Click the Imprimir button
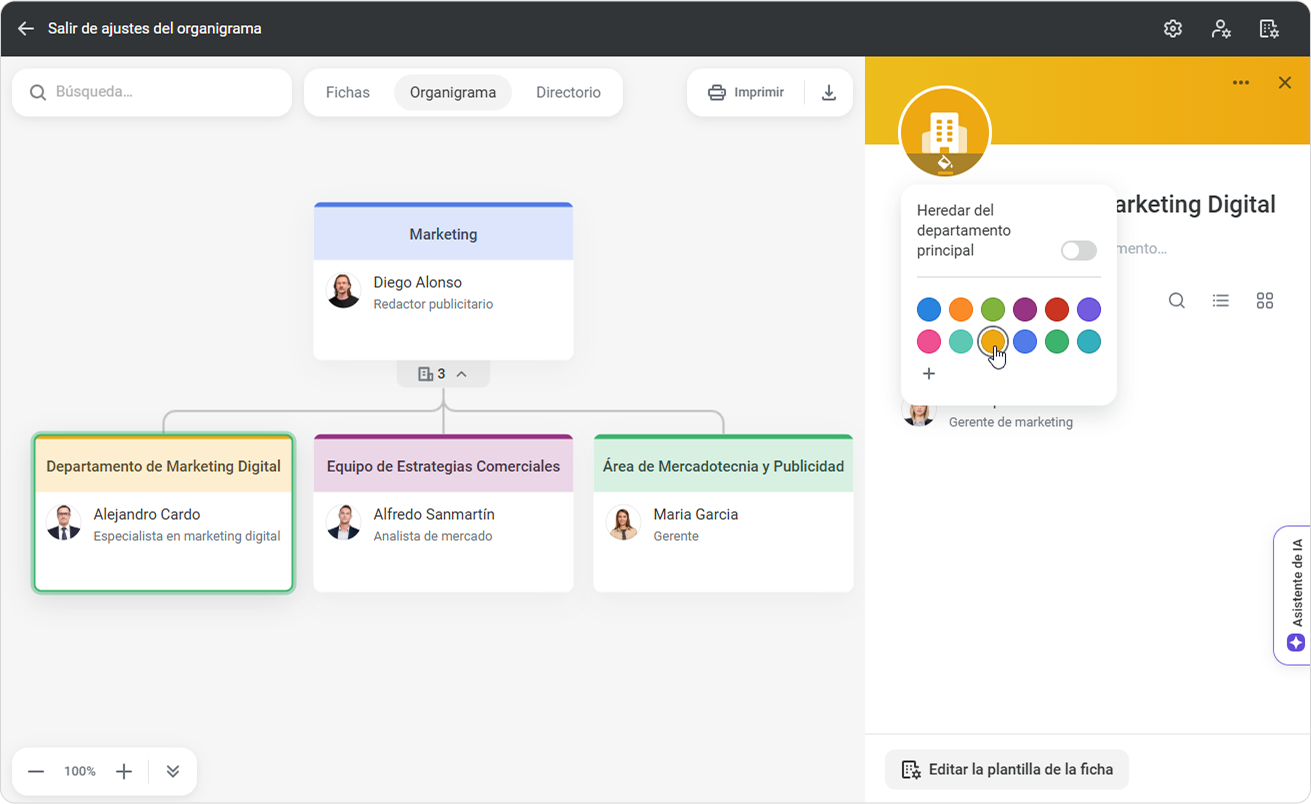Screen dimensions: 1311x804 (746, 93)
